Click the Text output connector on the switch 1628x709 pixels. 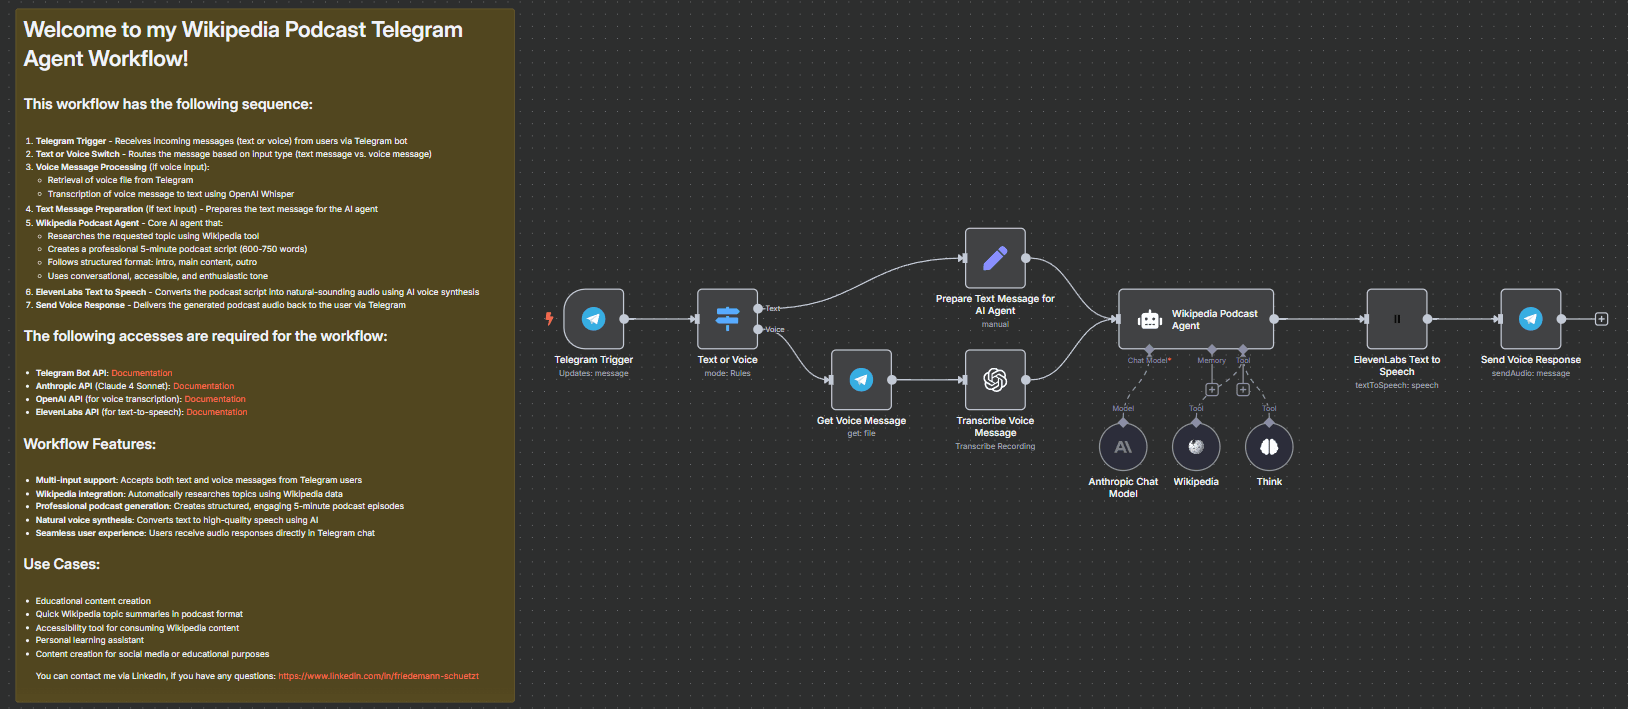coord(758,308)
